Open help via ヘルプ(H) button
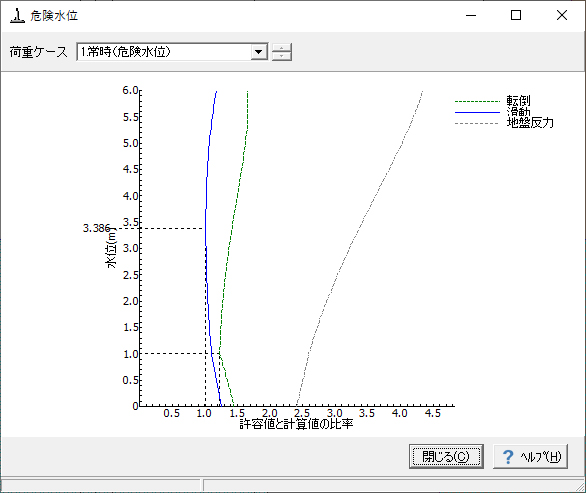The image size is (586, 493). 530,456
